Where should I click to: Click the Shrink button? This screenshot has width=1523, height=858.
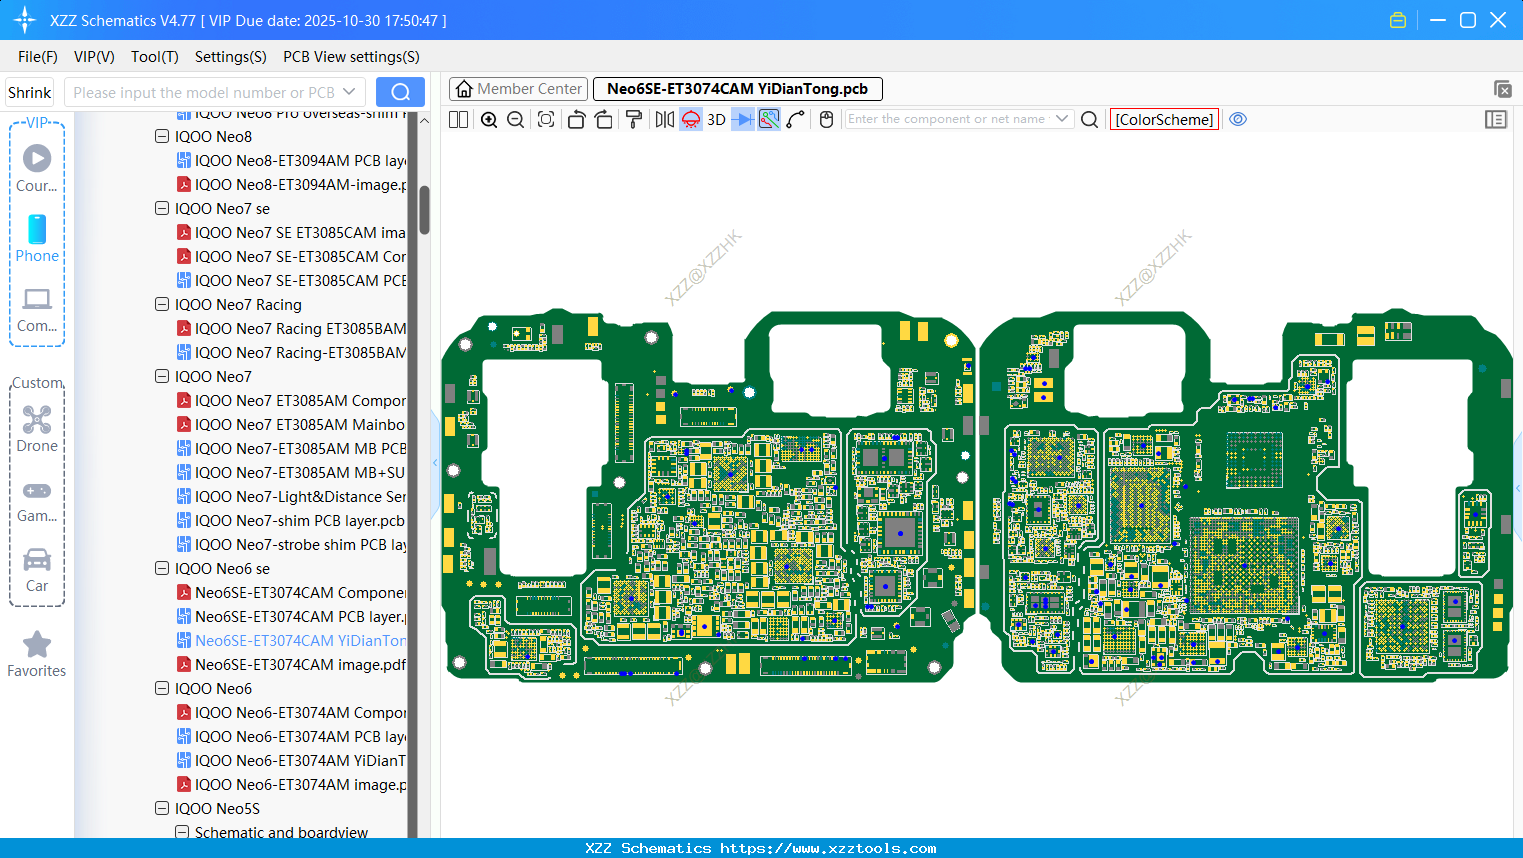click(x=30, y=92)
